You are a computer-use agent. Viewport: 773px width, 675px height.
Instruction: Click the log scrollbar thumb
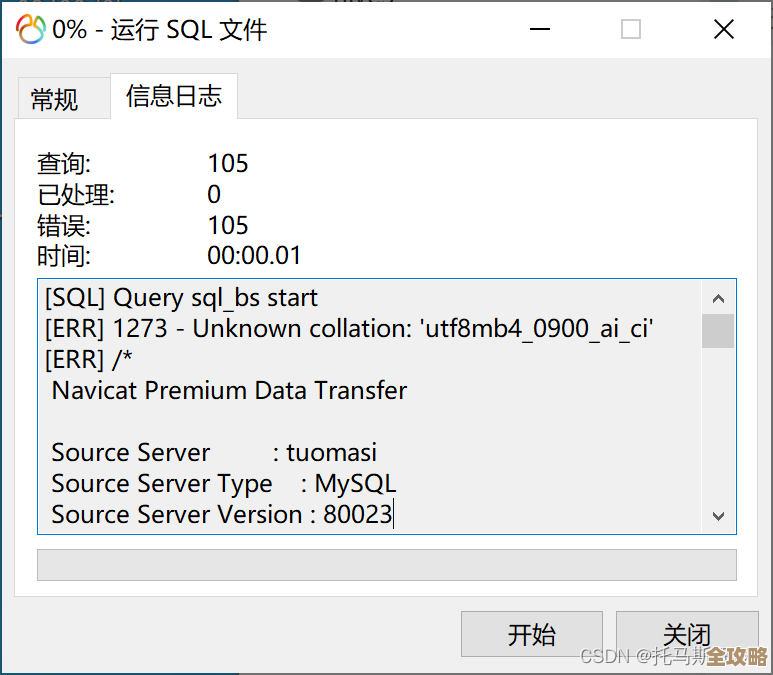click(718, 331)
